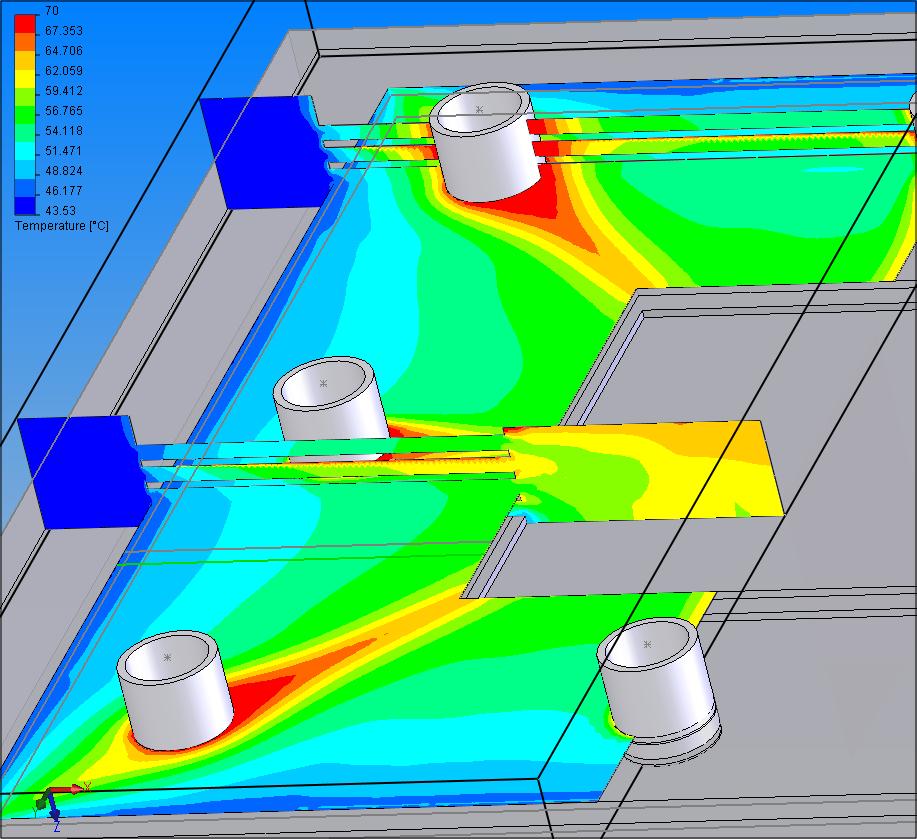Click the legend minimum value 43.53
917x839 pixels.
pyautogui.click(x=59, y=210)
